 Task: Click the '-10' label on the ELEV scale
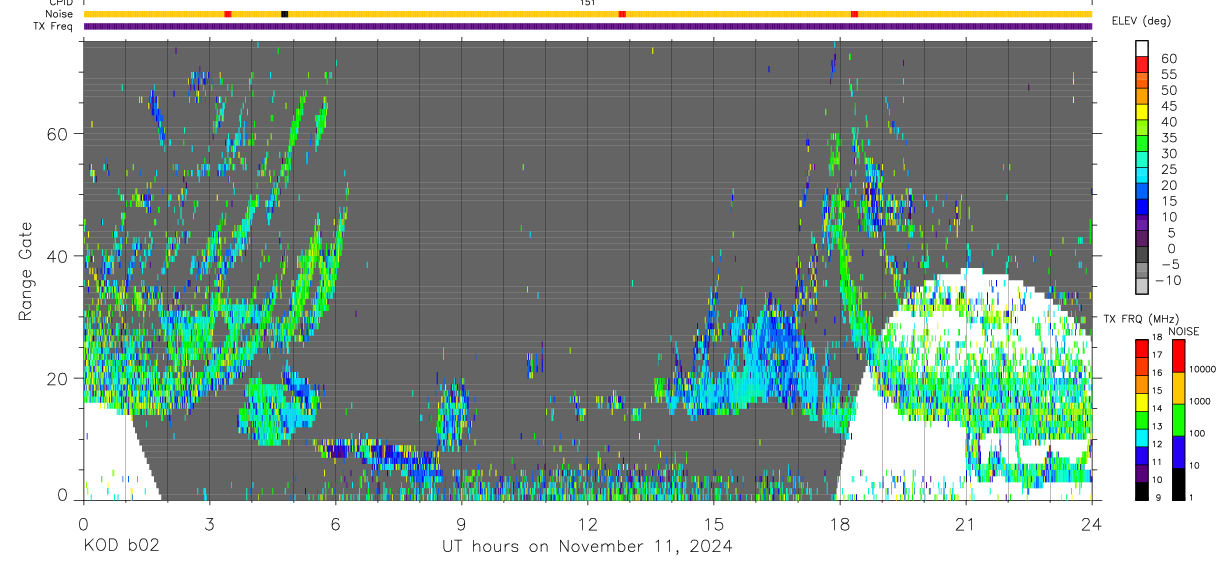point(1167,280)
